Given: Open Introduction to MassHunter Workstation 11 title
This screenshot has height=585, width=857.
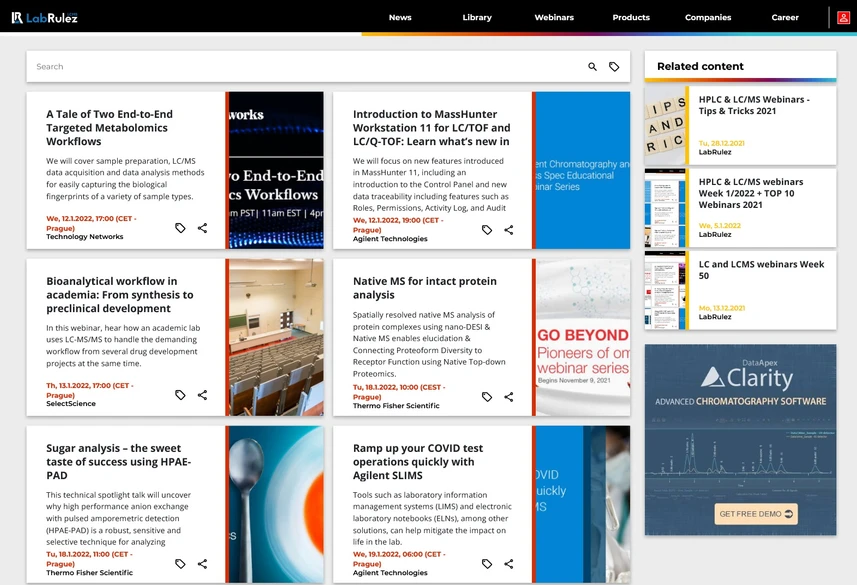Looking at the screenshot, I should coord(432,128).
